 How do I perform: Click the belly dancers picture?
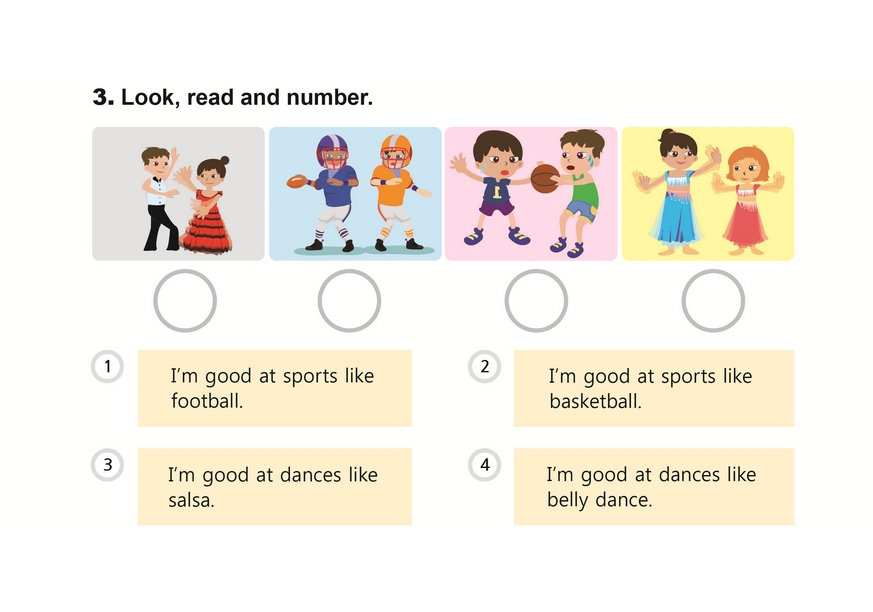click(x=707, y=194)
